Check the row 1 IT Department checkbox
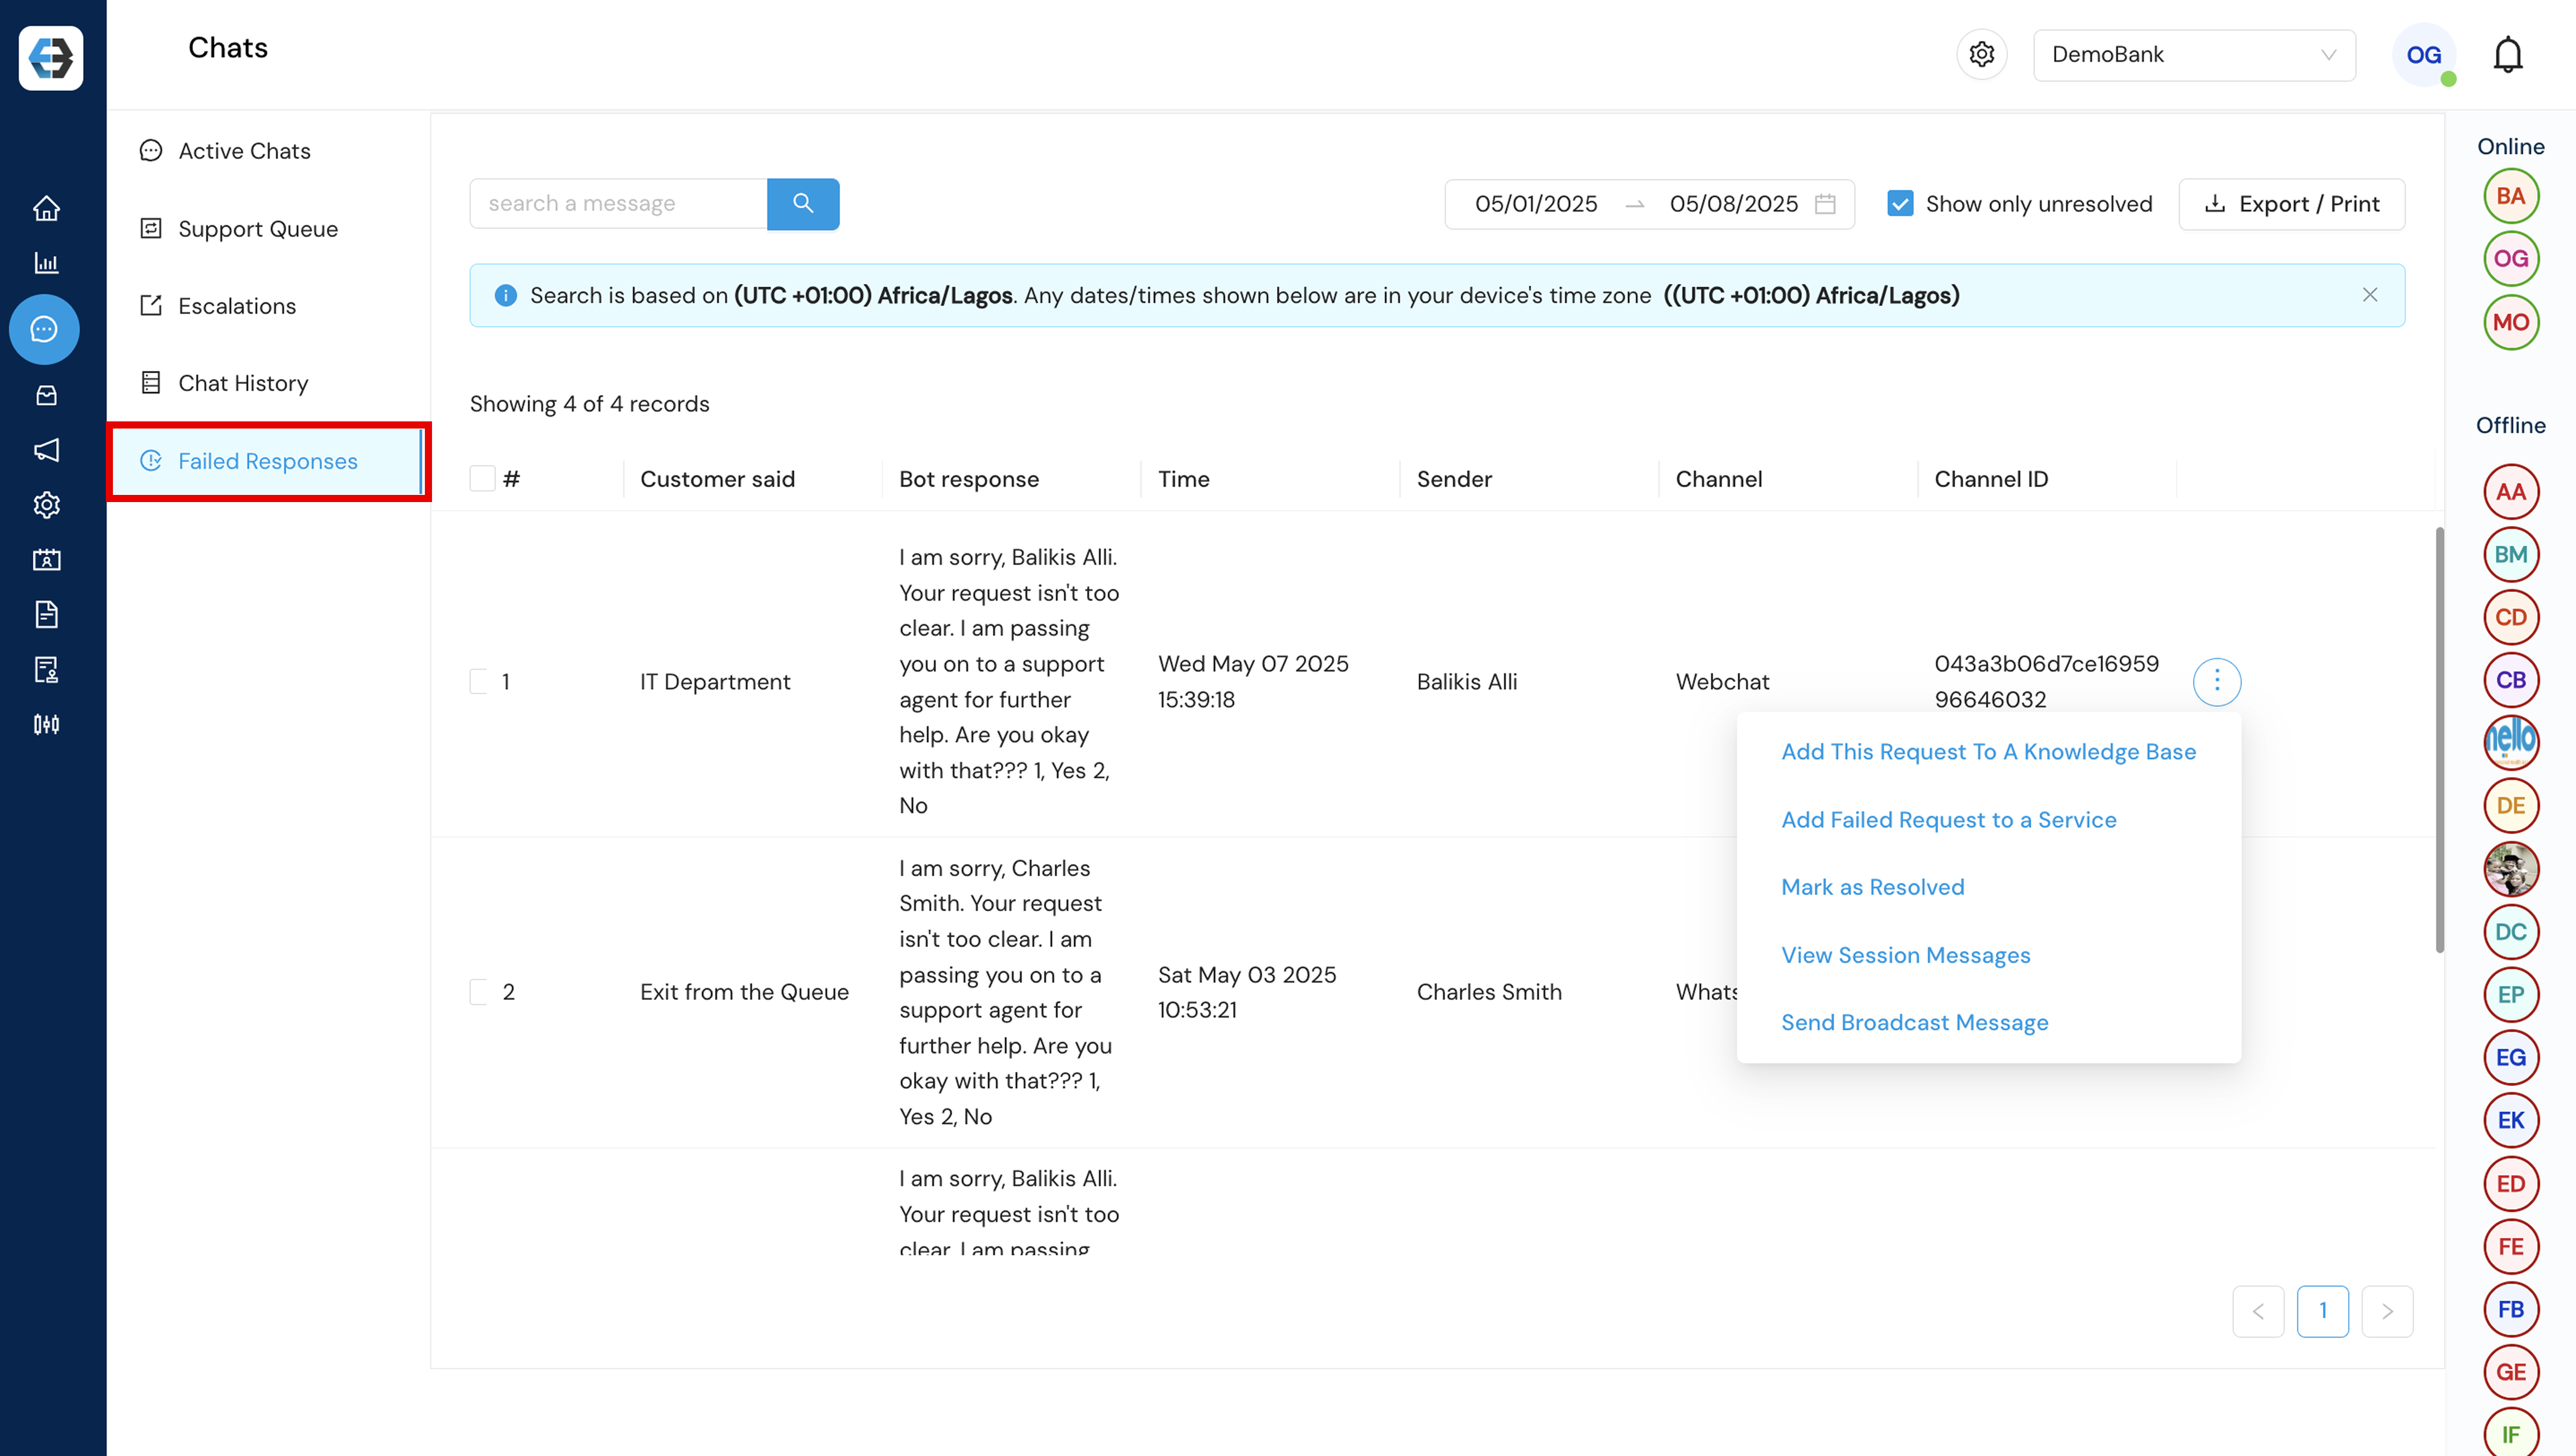The image size is (2576, 1456). tap(479, 682)
